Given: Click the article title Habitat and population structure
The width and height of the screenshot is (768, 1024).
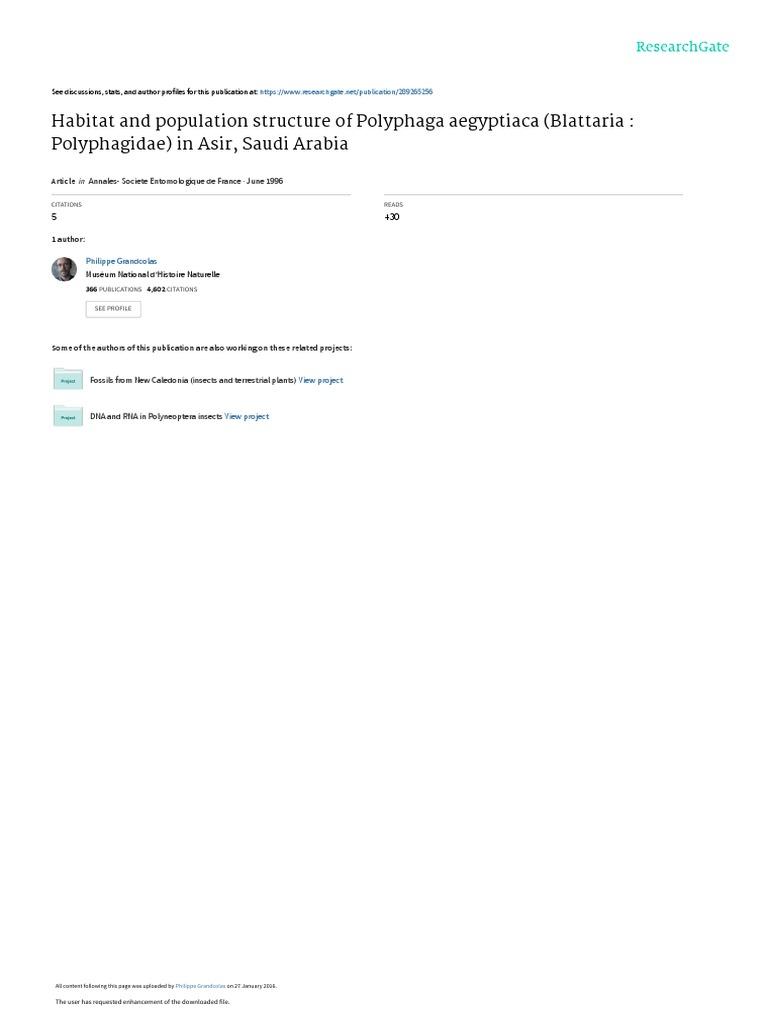Looking at the screenshot, I should coord(342,132).
